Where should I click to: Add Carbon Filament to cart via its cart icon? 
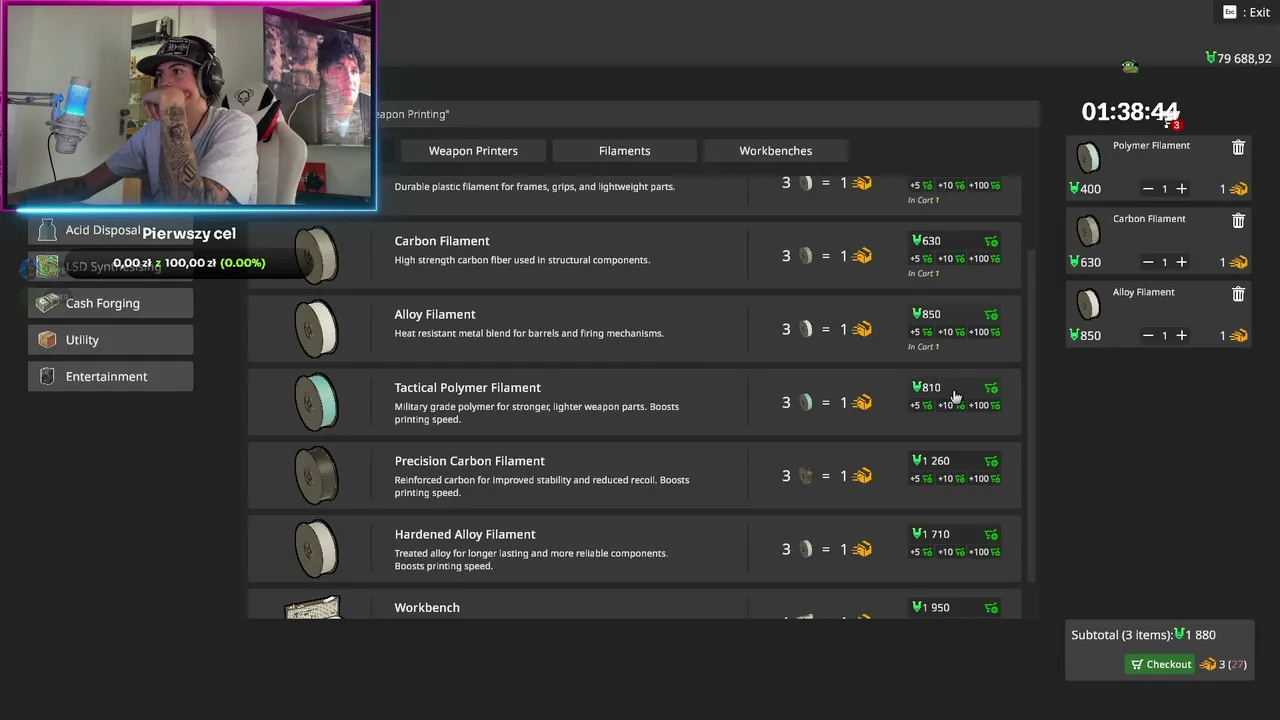coord(991,241)
